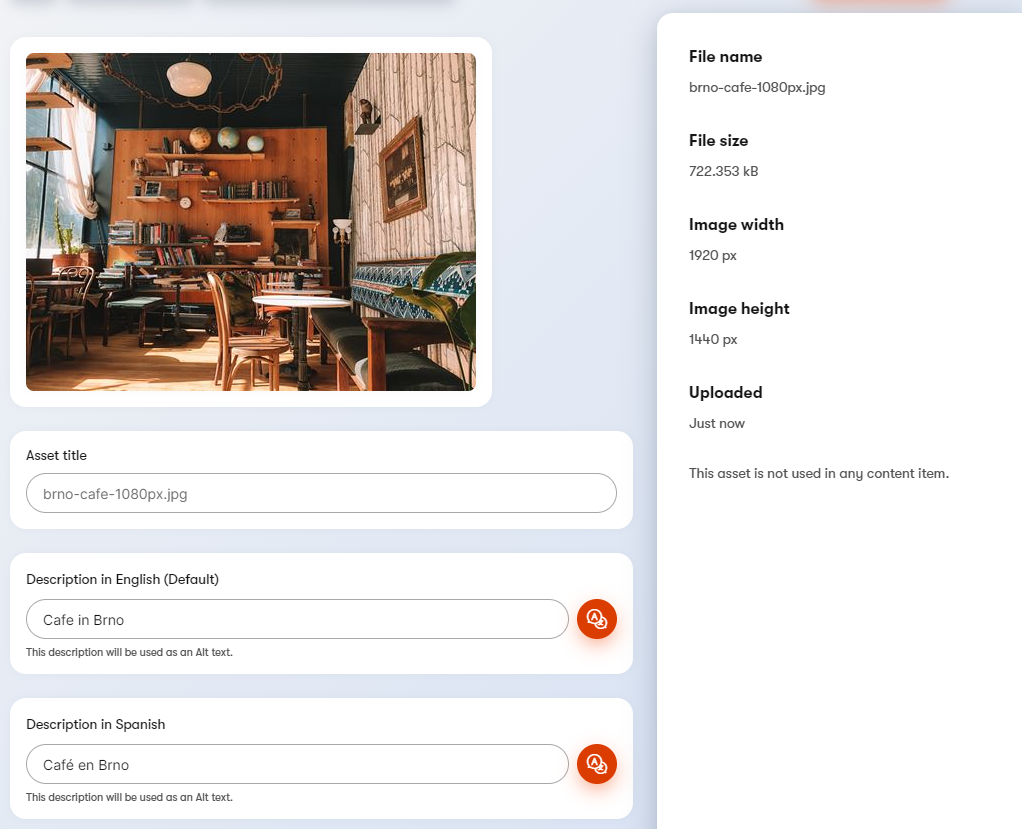Focus the Asset title input field
This screenshot has height=829, width=1022.
pyautogui.click(x=320, y=493)
